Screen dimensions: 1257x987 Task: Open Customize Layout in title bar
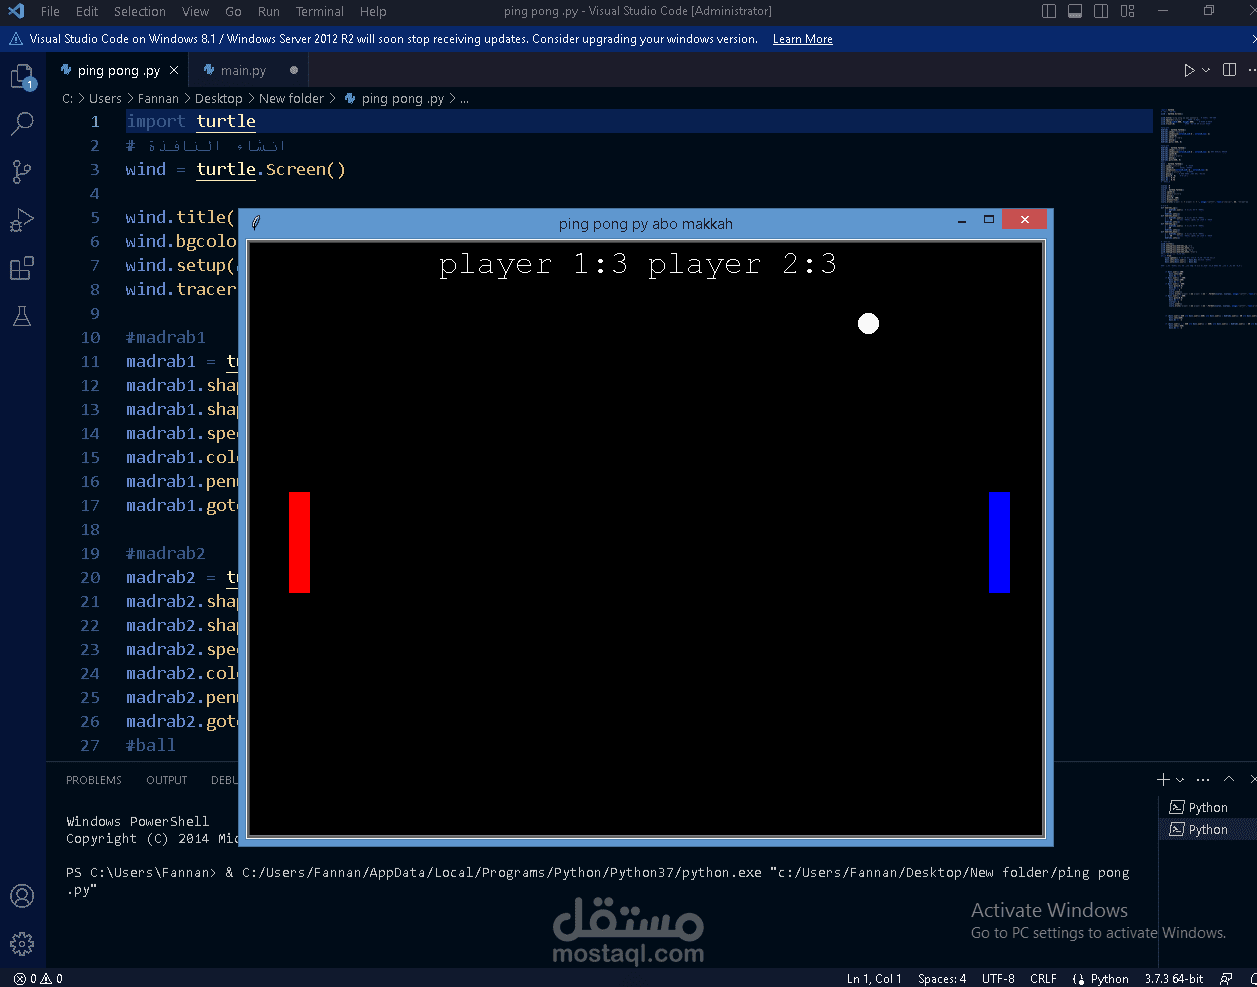pos(1128,11)
